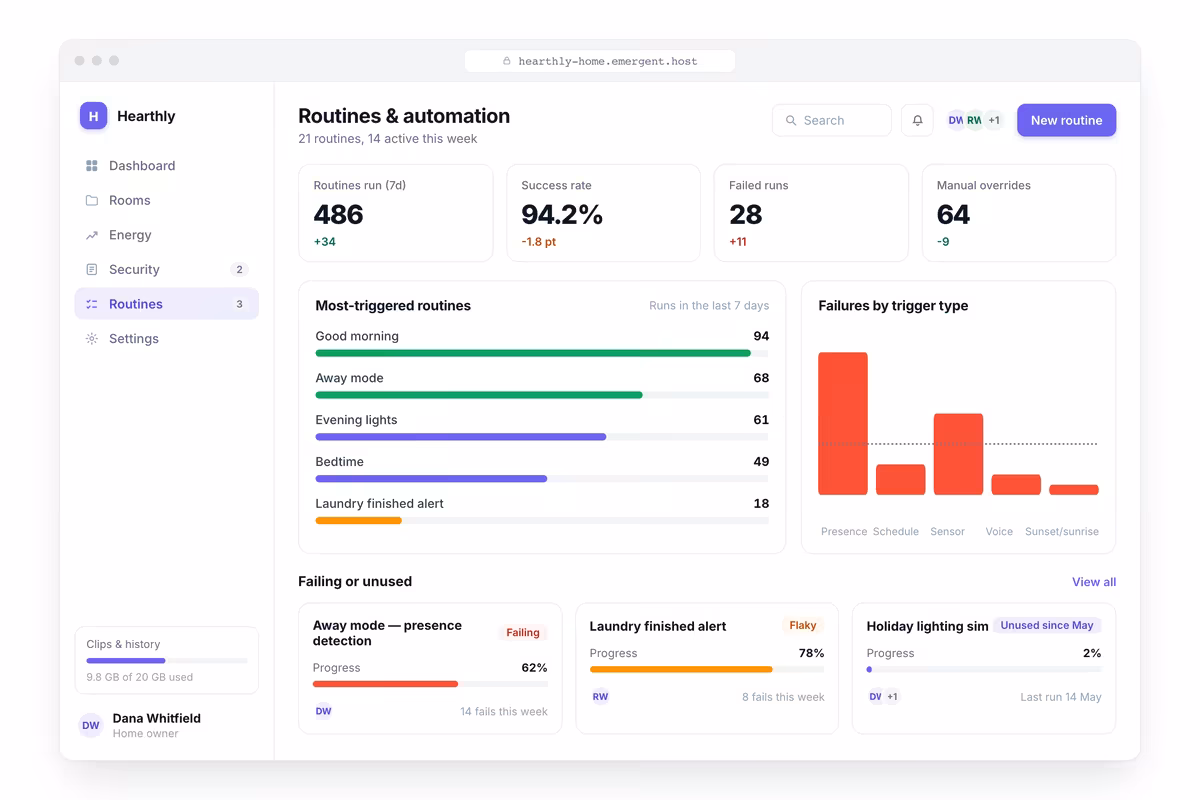Click the Sunset/sunrise bar in failures chart
The height and width of the screenshot is (800, 1200).
click(x=1074, y=490)
